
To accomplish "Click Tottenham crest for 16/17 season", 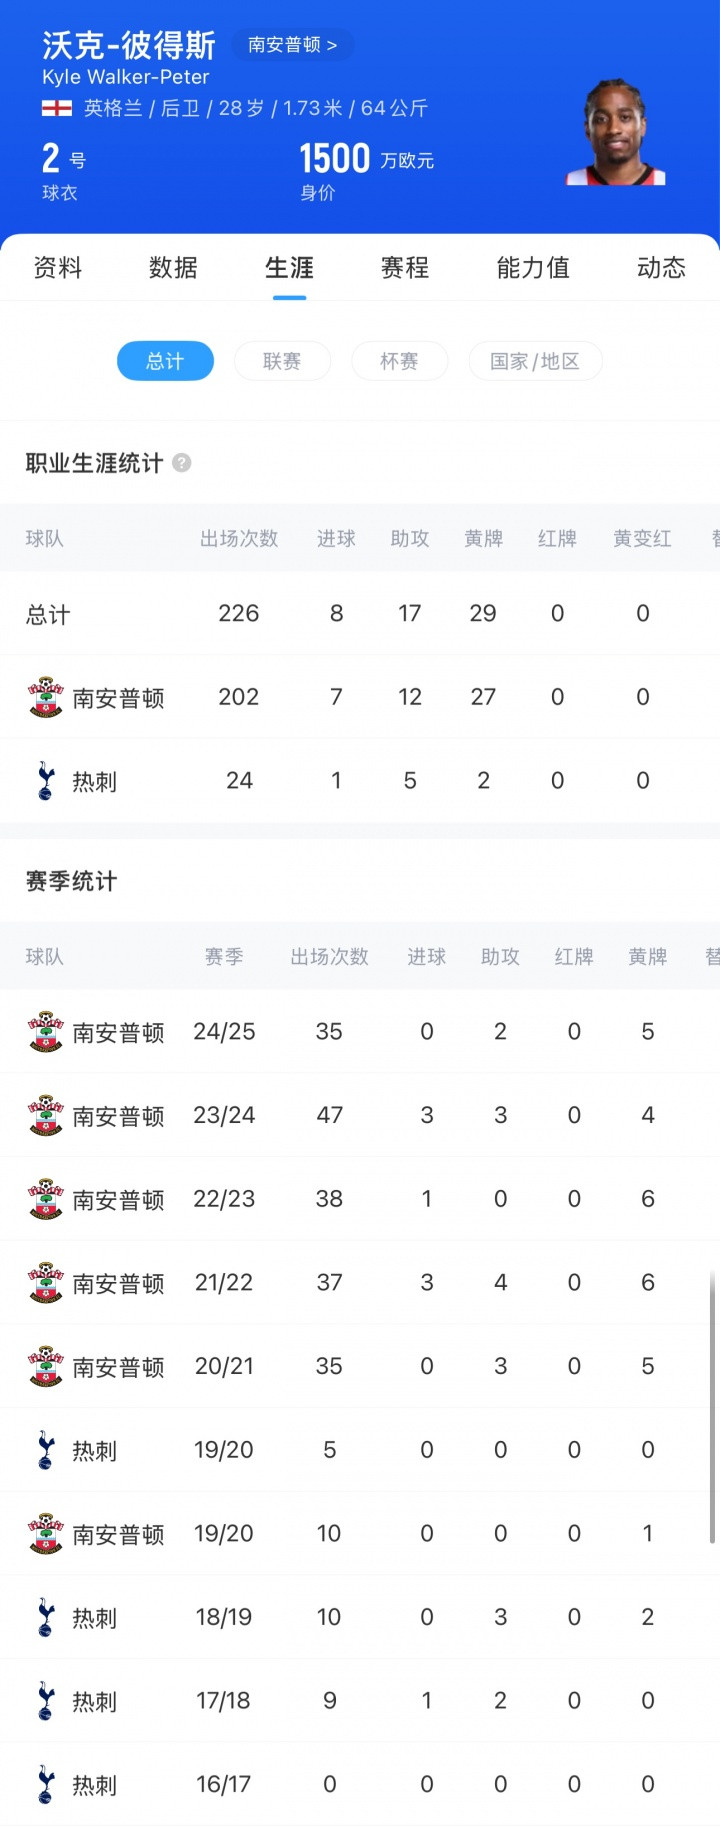I will [x=46, y=1785].
